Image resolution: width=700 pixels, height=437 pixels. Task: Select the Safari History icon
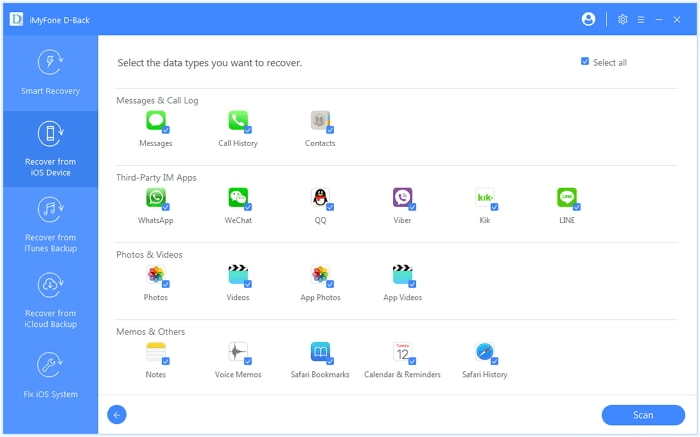pyautogui.click(x=485, y=351)
